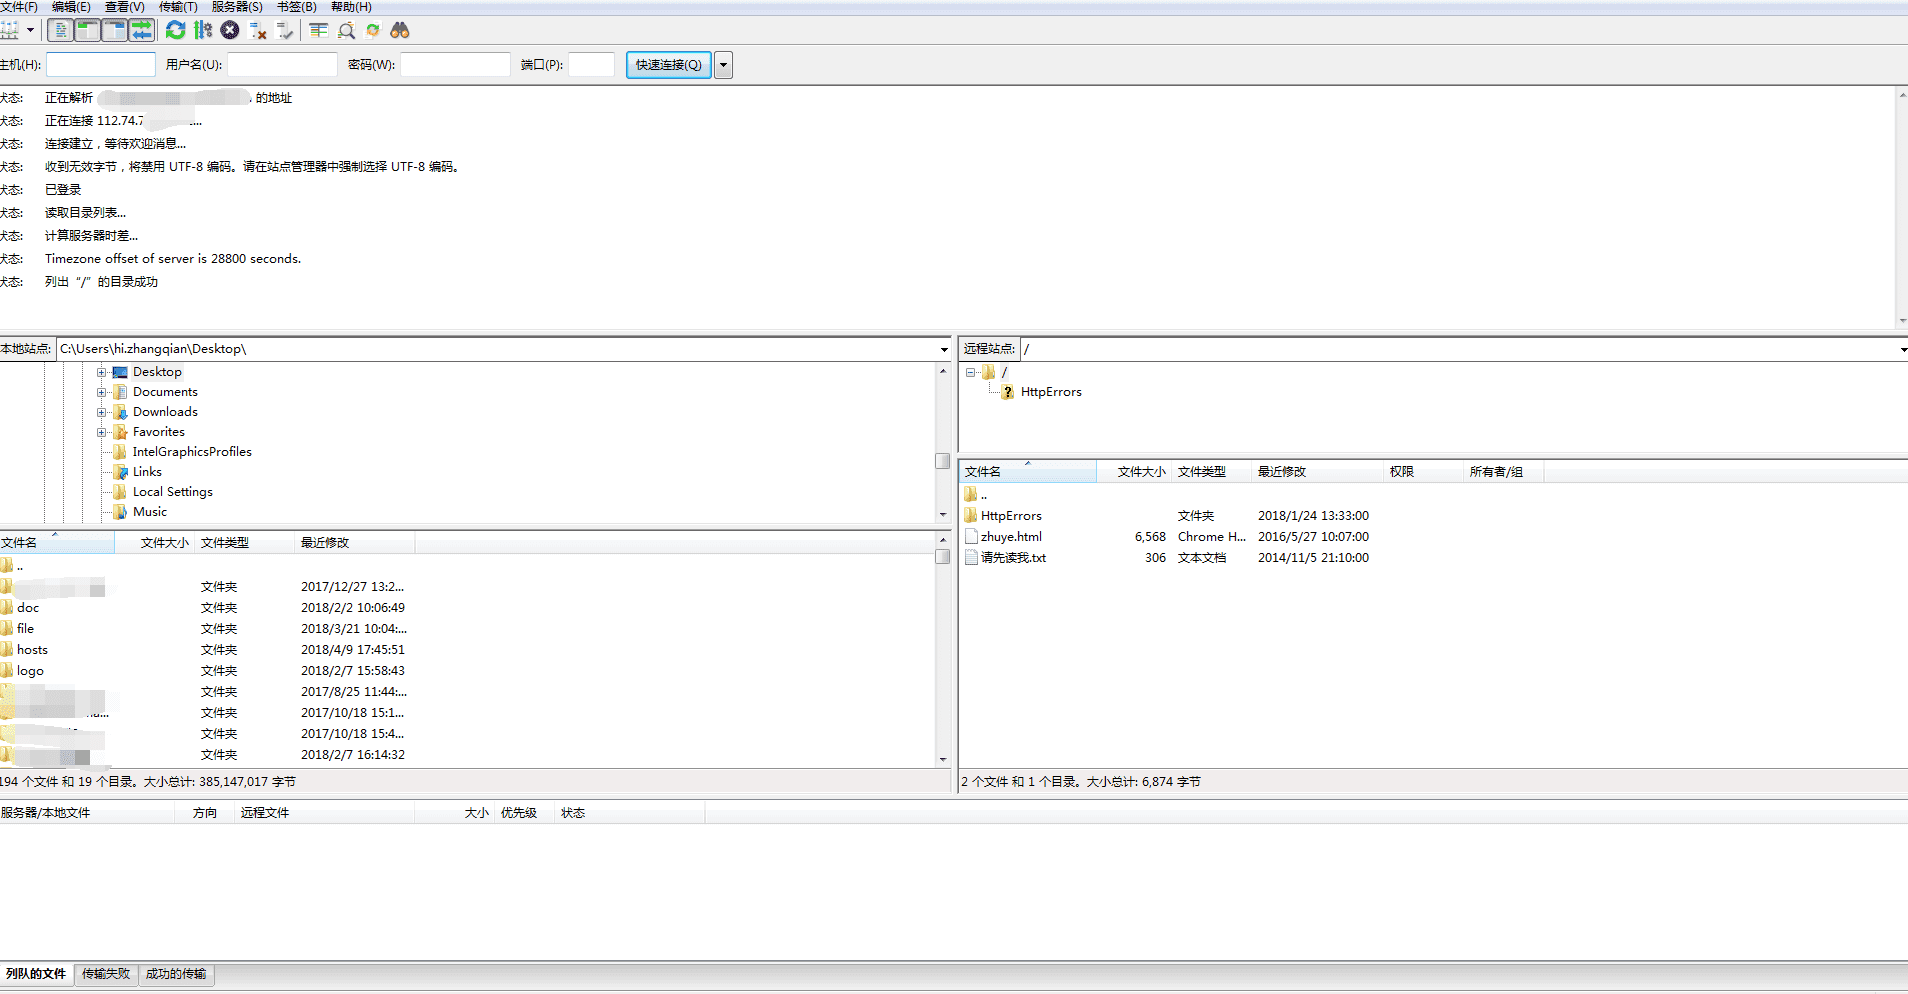The width and height of the screenshot is (1908, 994).
Task: Open the 文件(F) menu
Action: (19, 7)
